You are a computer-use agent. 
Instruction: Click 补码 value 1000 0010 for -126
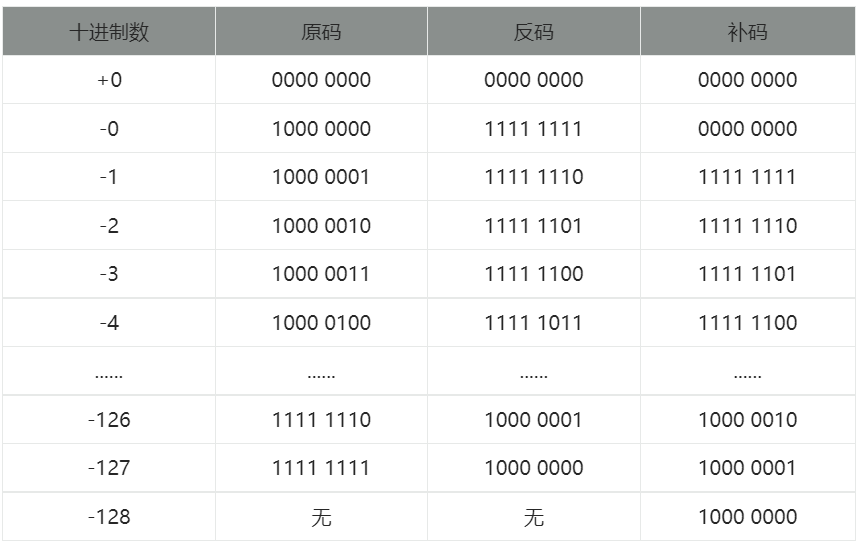point(747,420)
